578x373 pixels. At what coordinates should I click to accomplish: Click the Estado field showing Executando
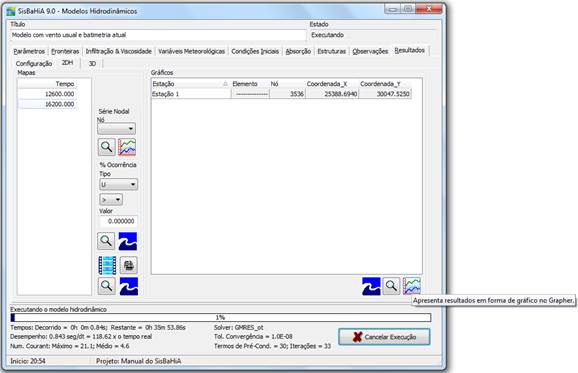coord(372,35)
